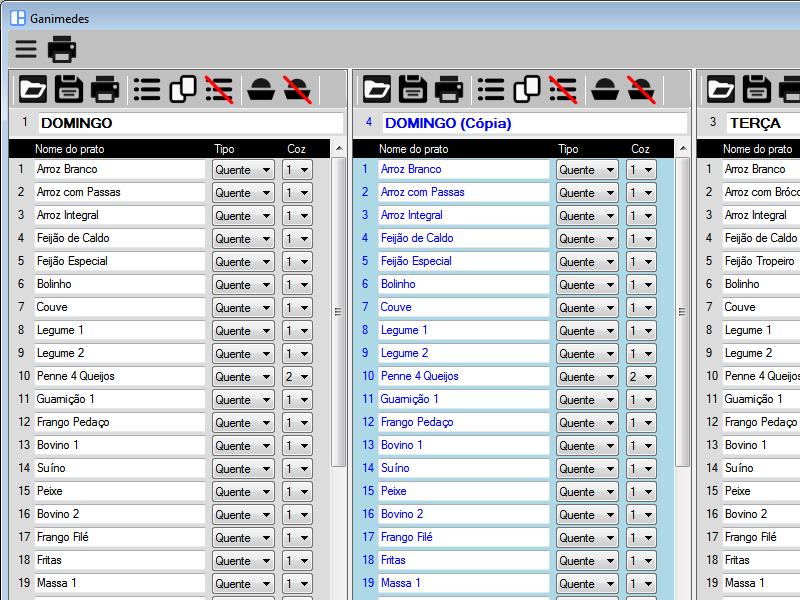
Task: Expand Tipo dropdown for Feijão Especial in DOMINGO (Cópia)
Action: click(587, 262)
